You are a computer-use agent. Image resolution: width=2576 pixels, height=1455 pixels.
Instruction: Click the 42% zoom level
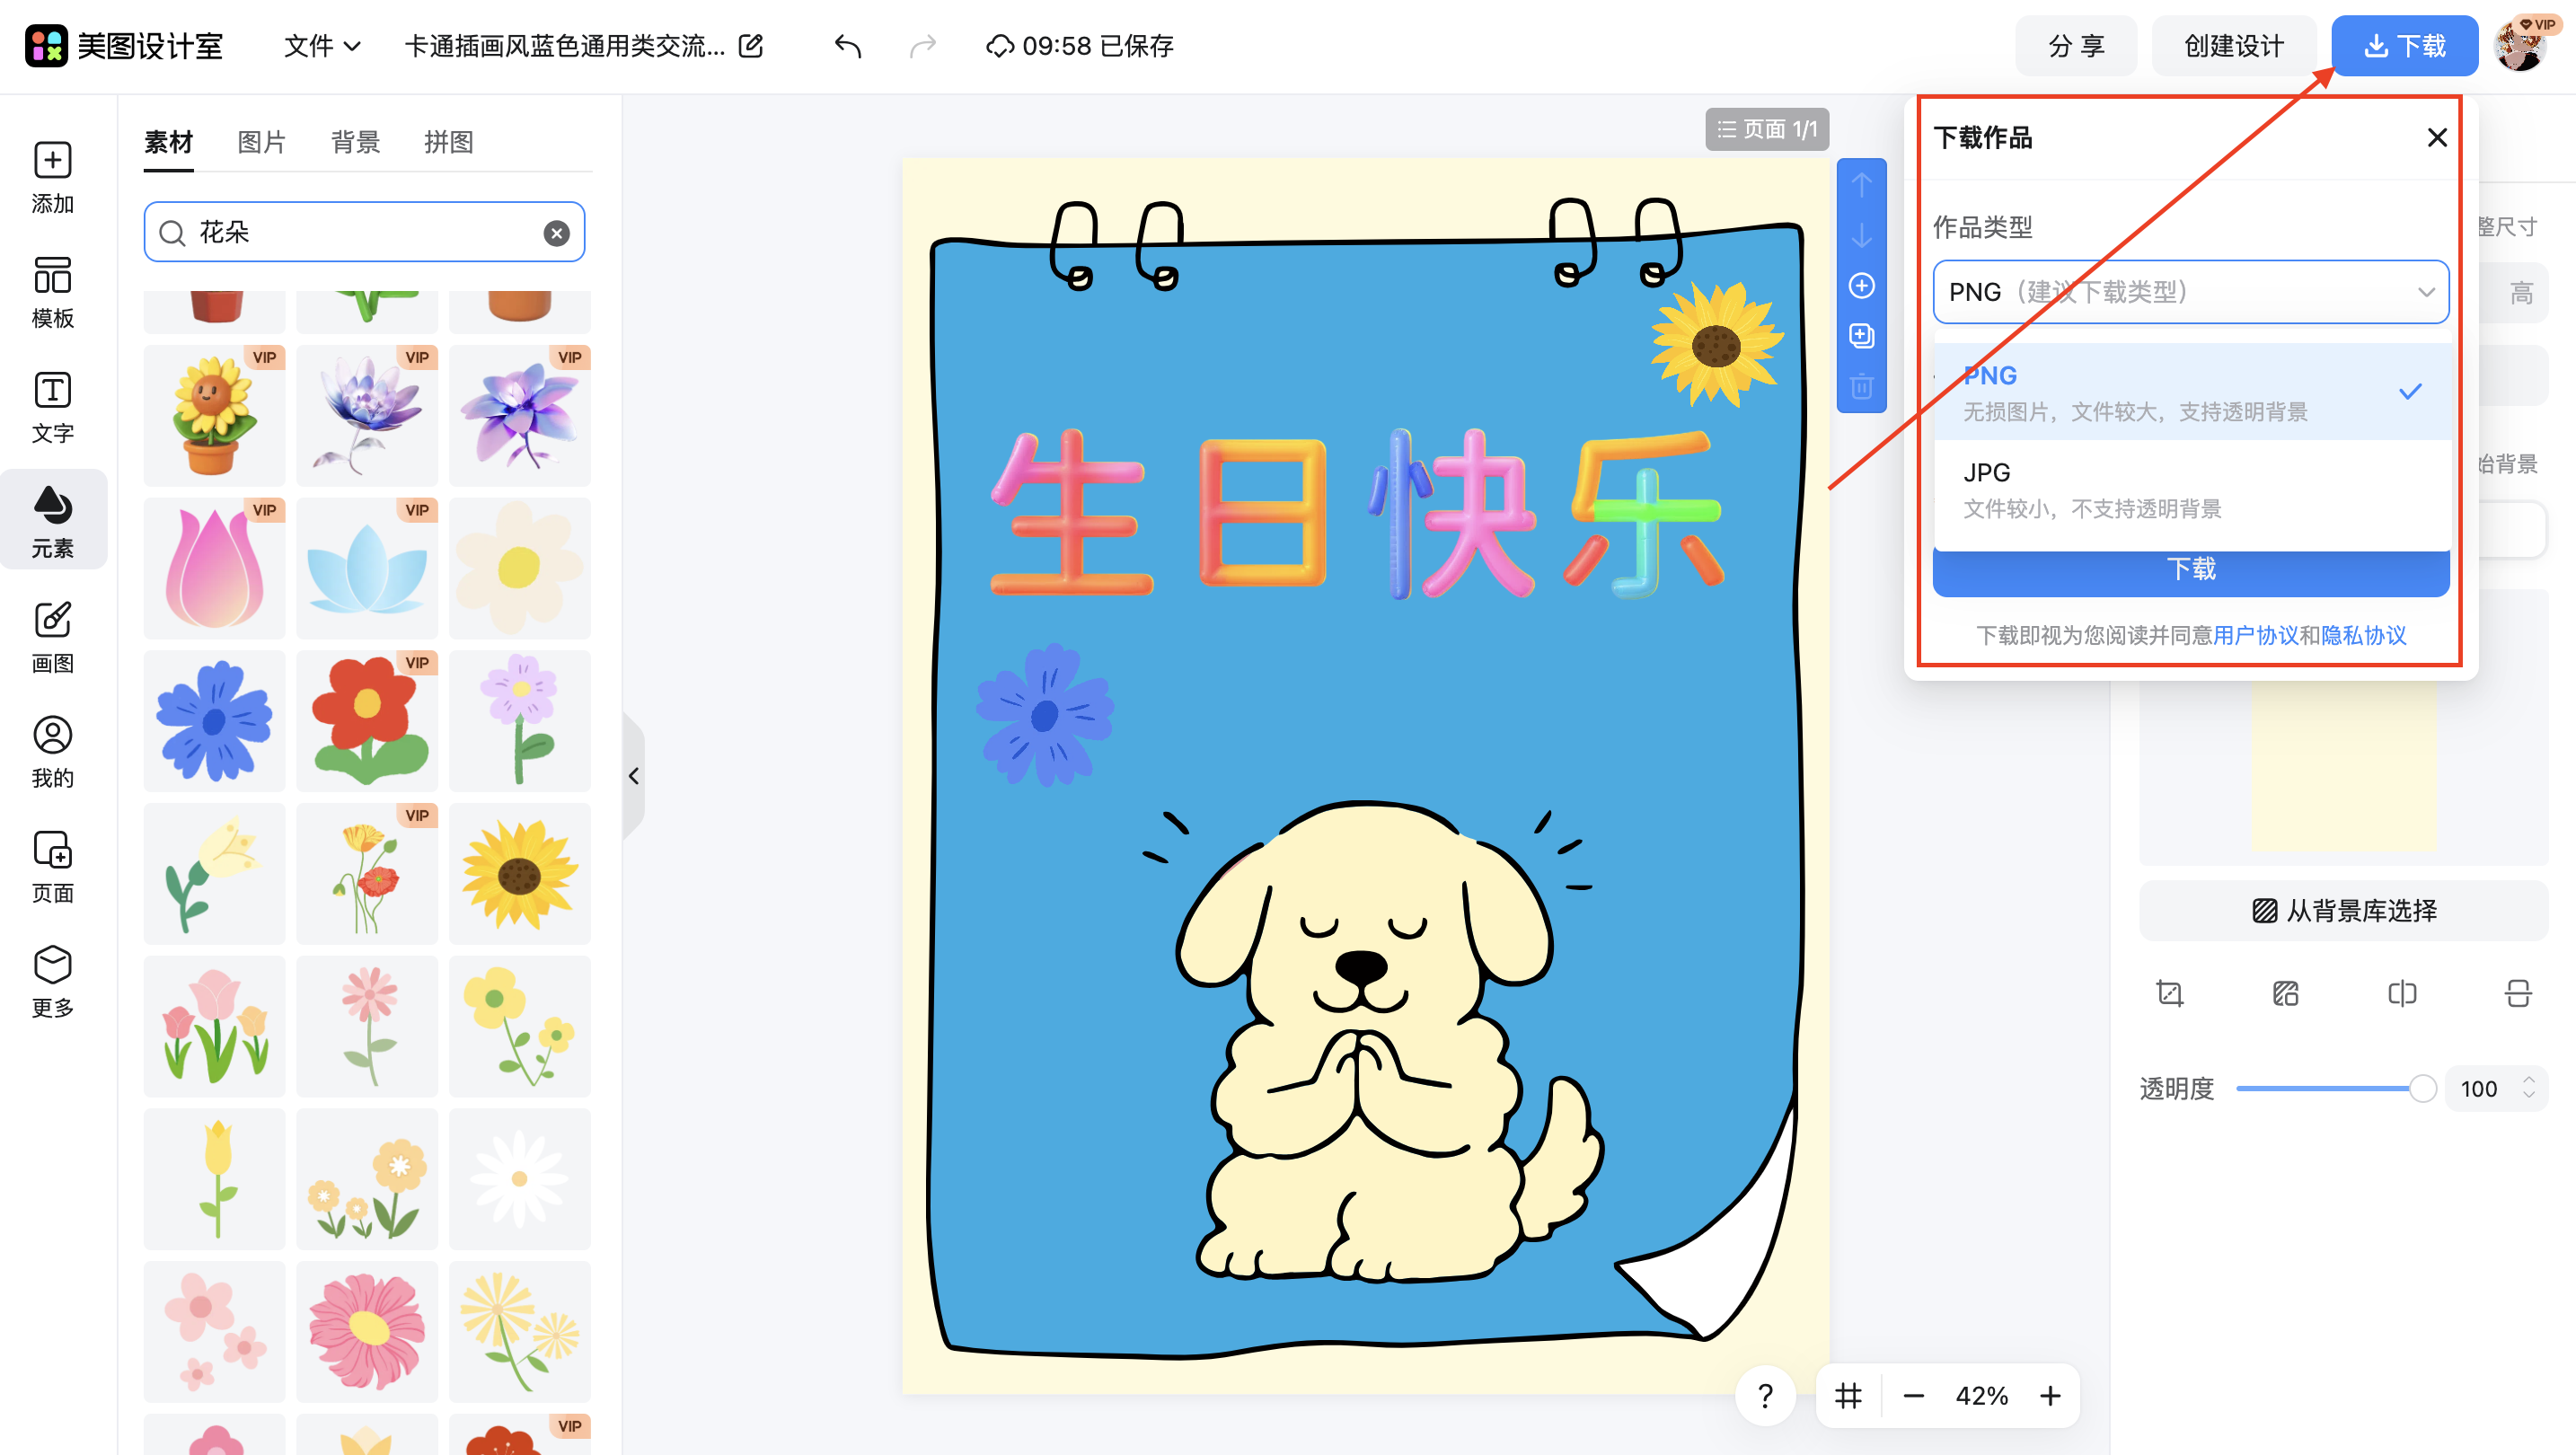click(x=1981, y=1395)
